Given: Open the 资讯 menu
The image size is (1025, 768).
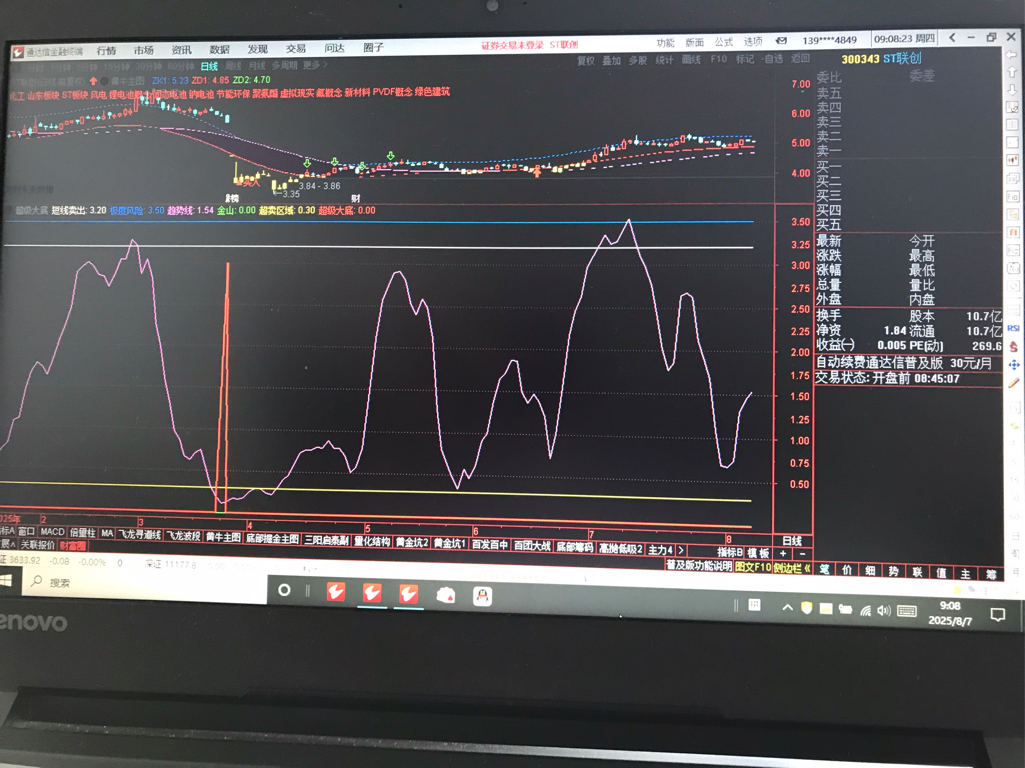Looking at the screenshot, I should [x=181, y=50].
